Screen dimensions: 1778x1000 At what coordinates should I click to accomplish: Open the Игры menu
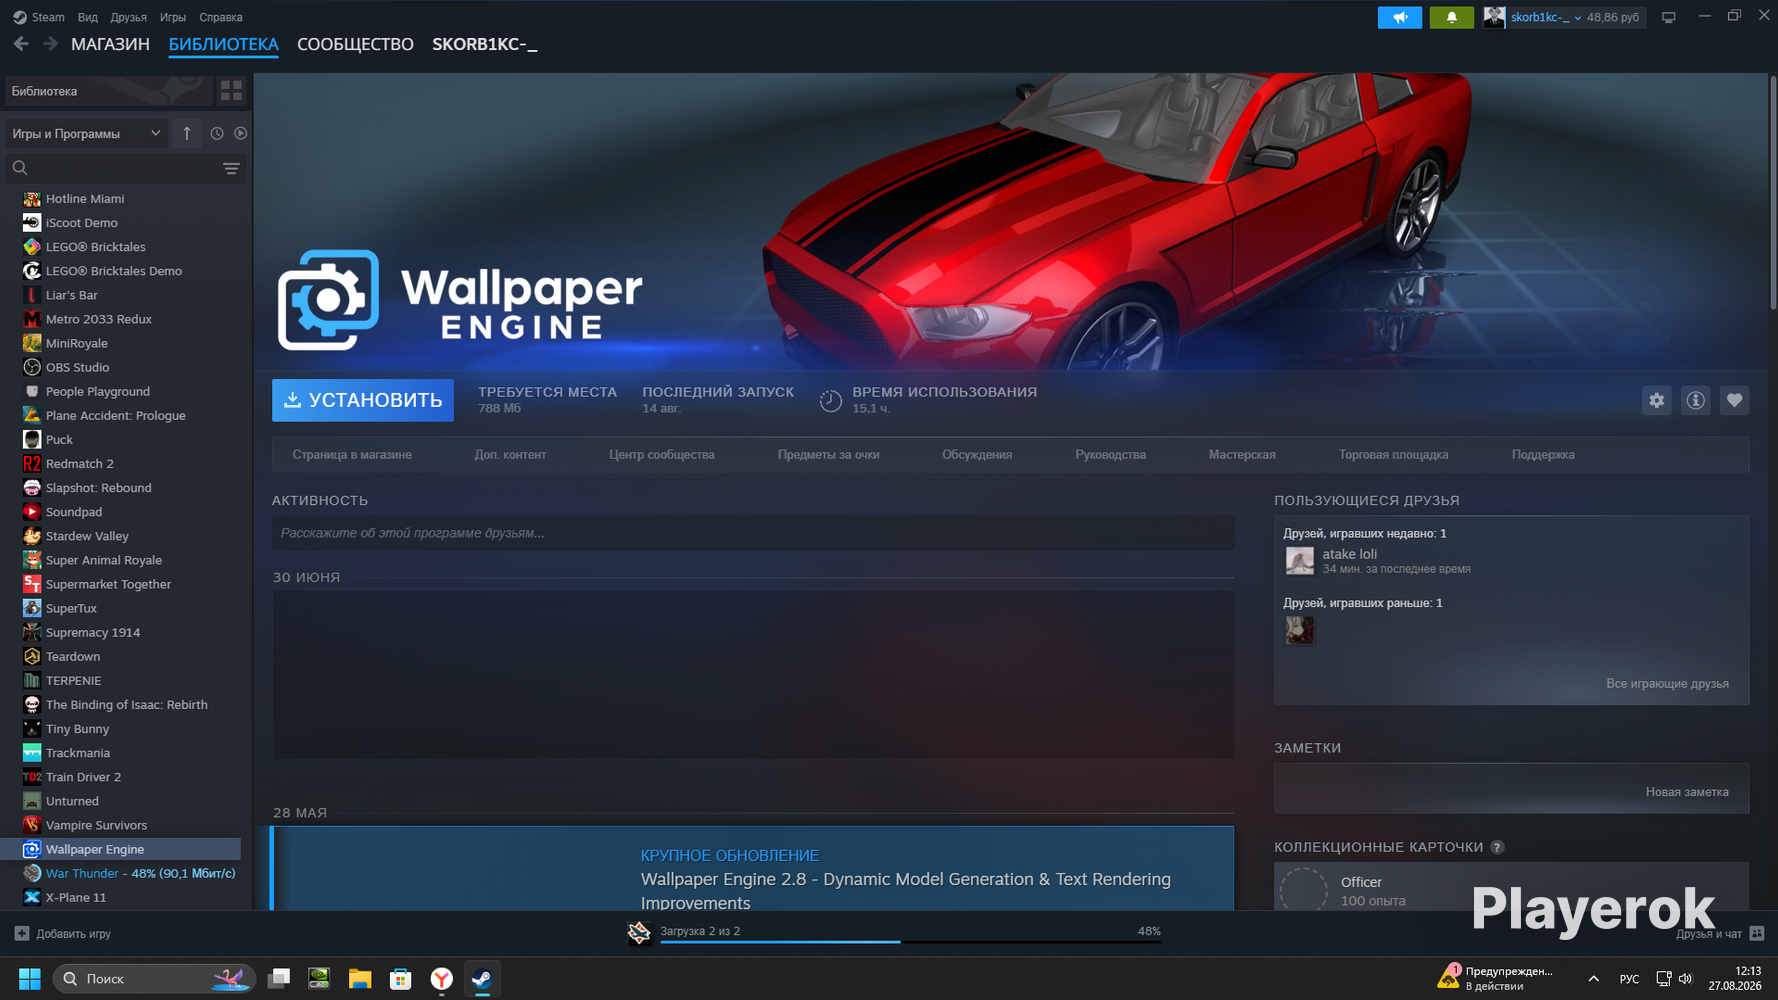click(x=173, y=17)
